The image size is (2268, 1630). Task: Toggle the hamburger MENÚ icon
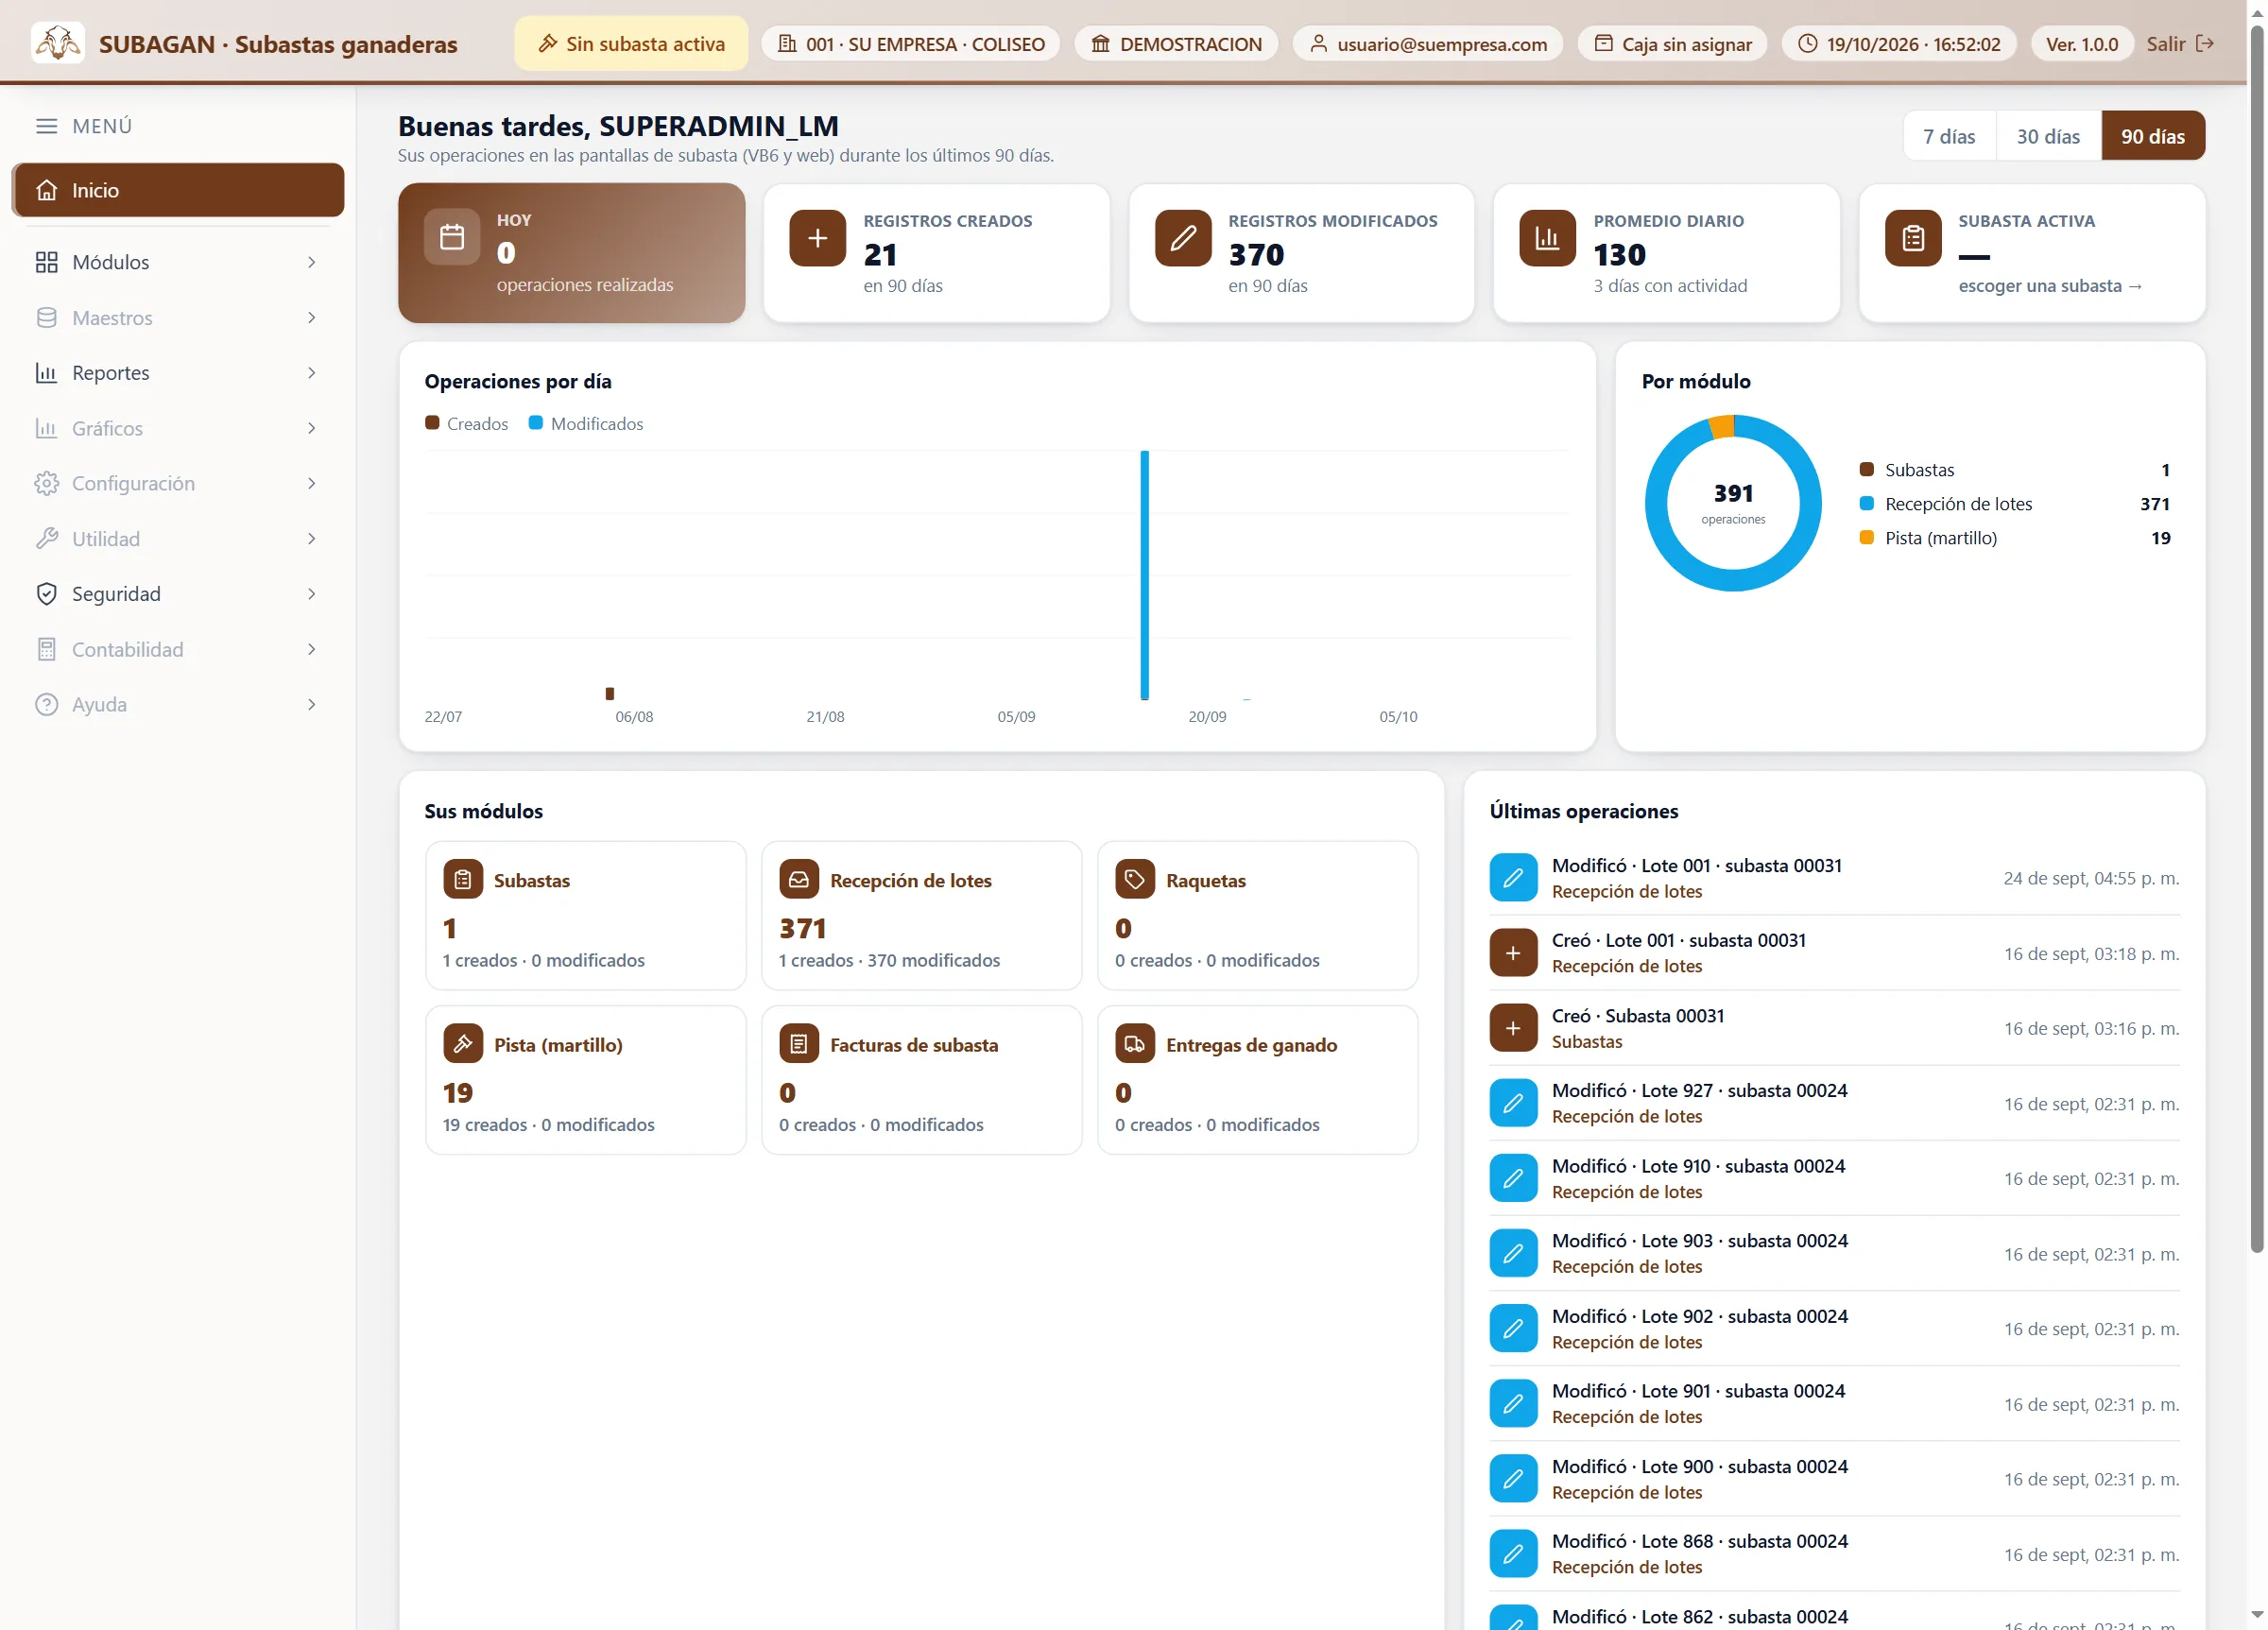click(46, 126)
